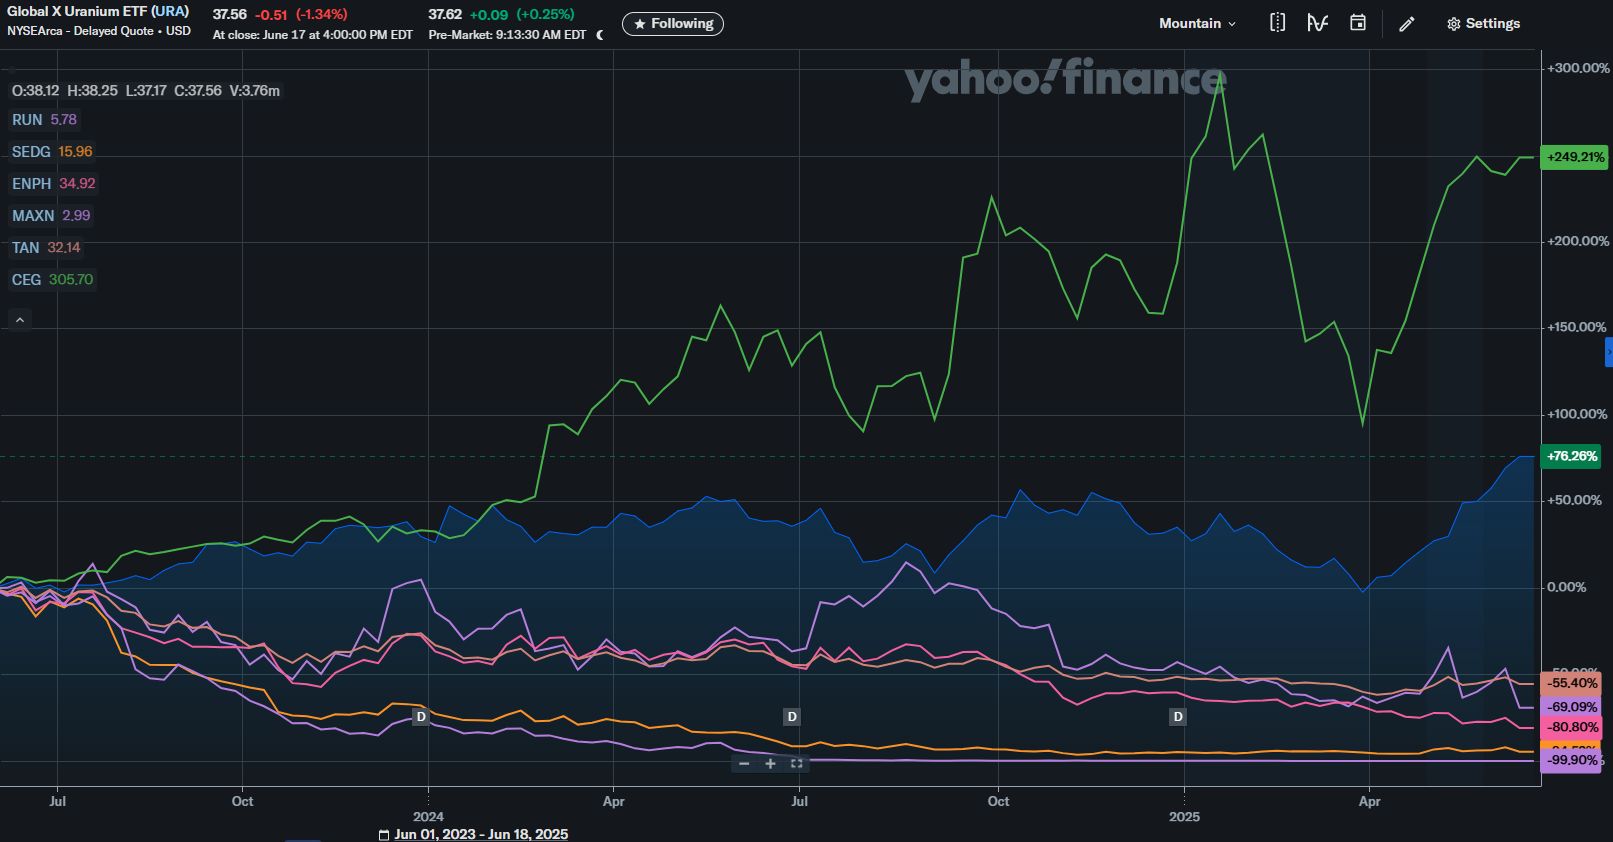
Task: Open the Mountain chart type dropdown
Action: point(1197,23)
